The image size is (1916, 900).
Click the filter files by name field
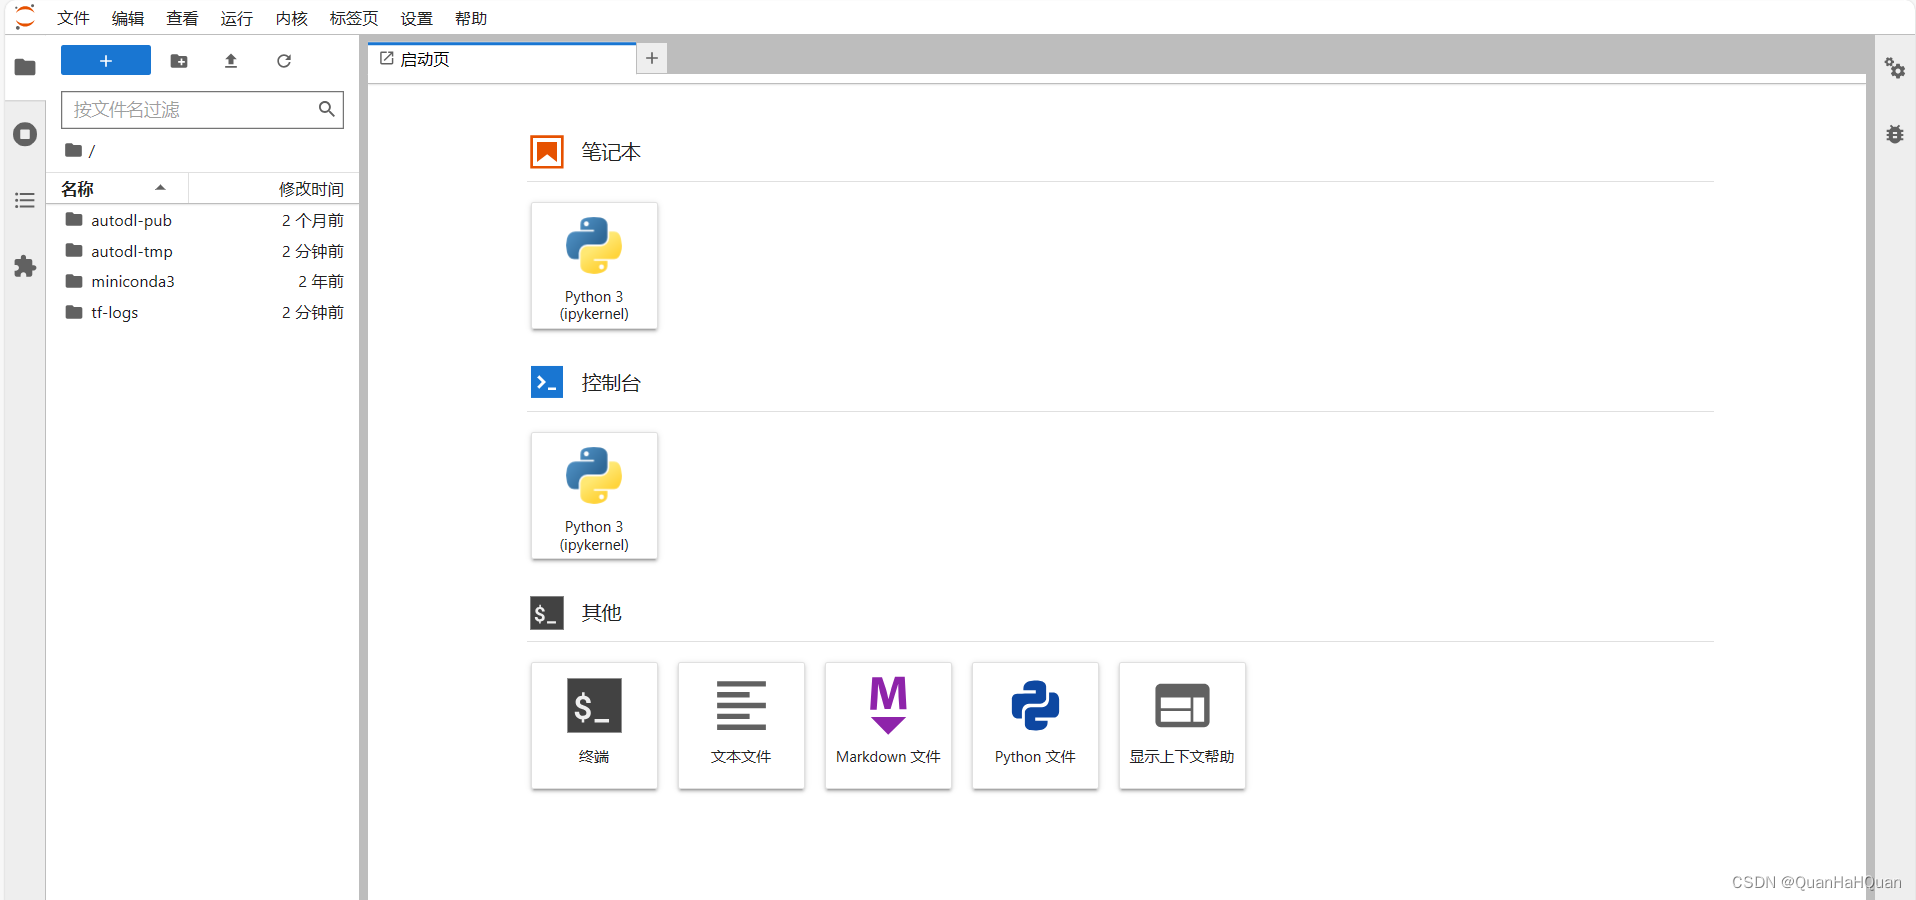[x=202, y=110]
